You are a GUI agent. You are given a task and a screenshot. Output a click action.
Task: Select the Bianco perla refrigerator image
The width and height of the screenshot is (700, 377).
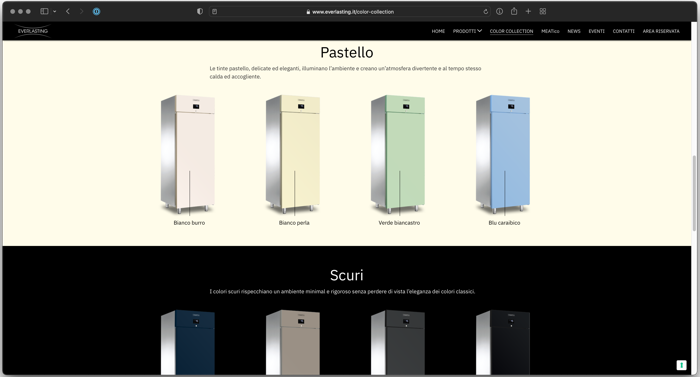pyautogui.click(x=293, y=154)
